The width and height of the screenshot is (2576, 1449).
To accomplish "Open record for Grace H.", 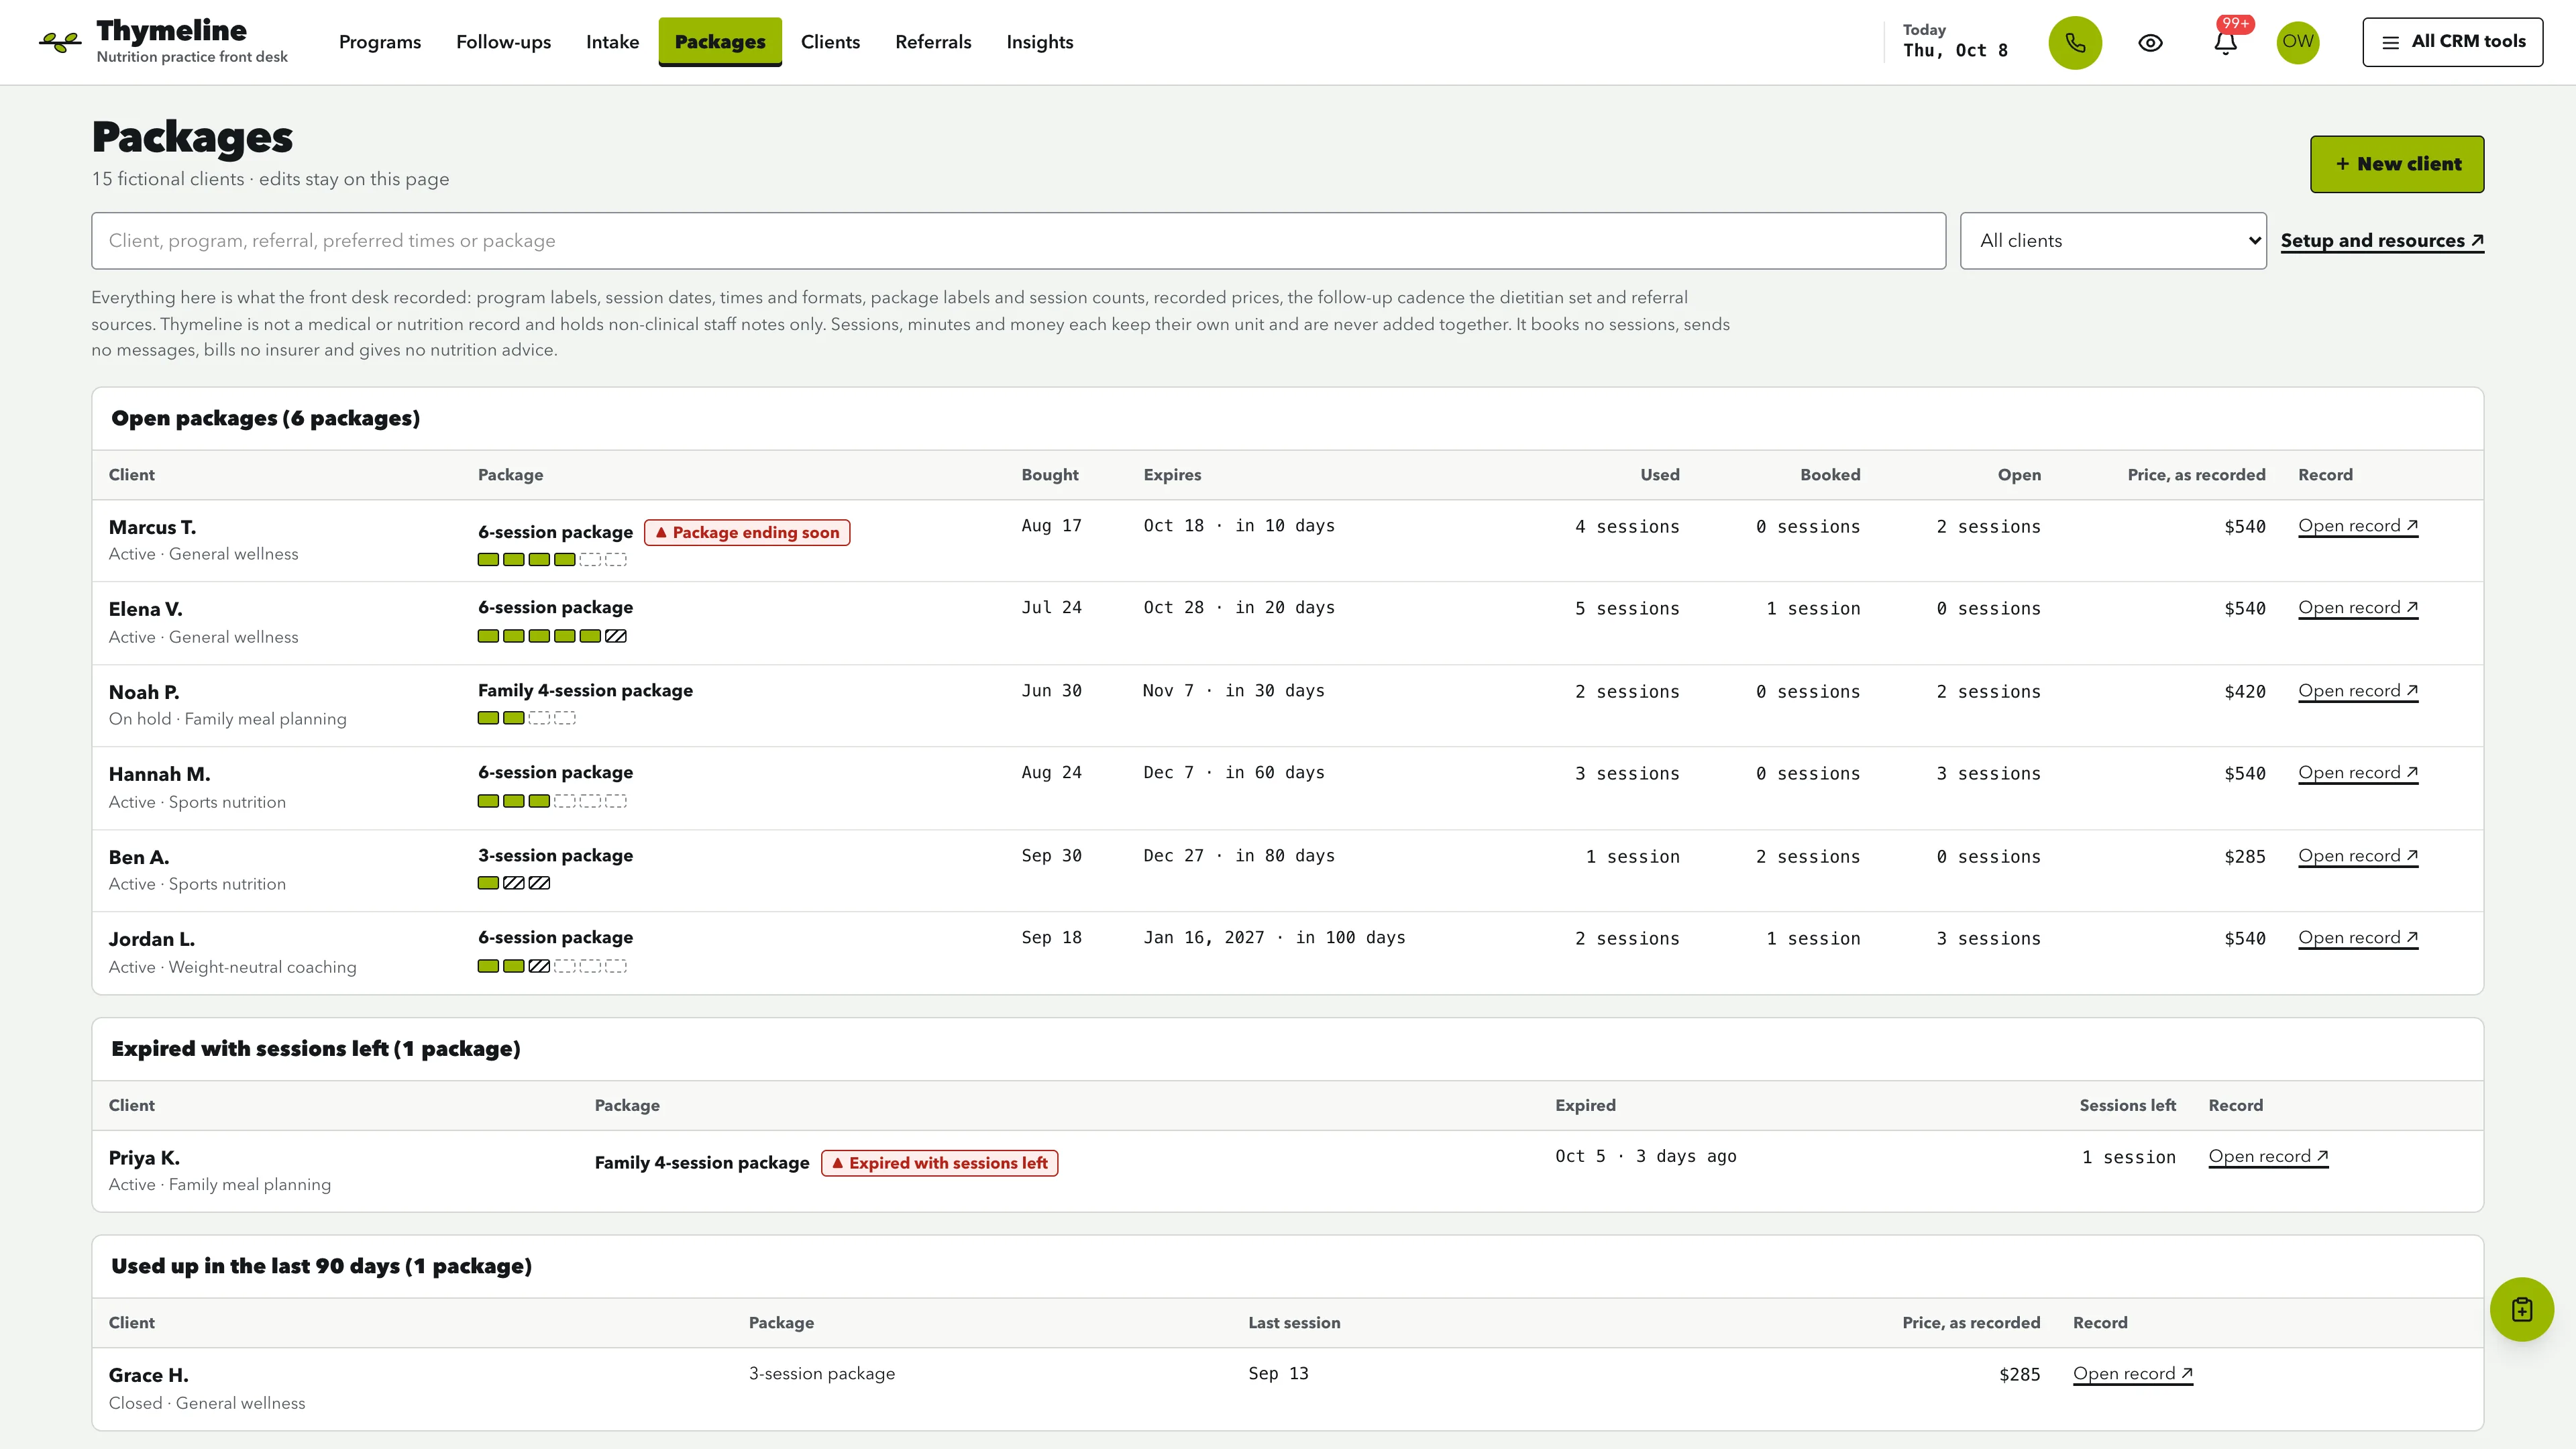I will [2133, 1374].
